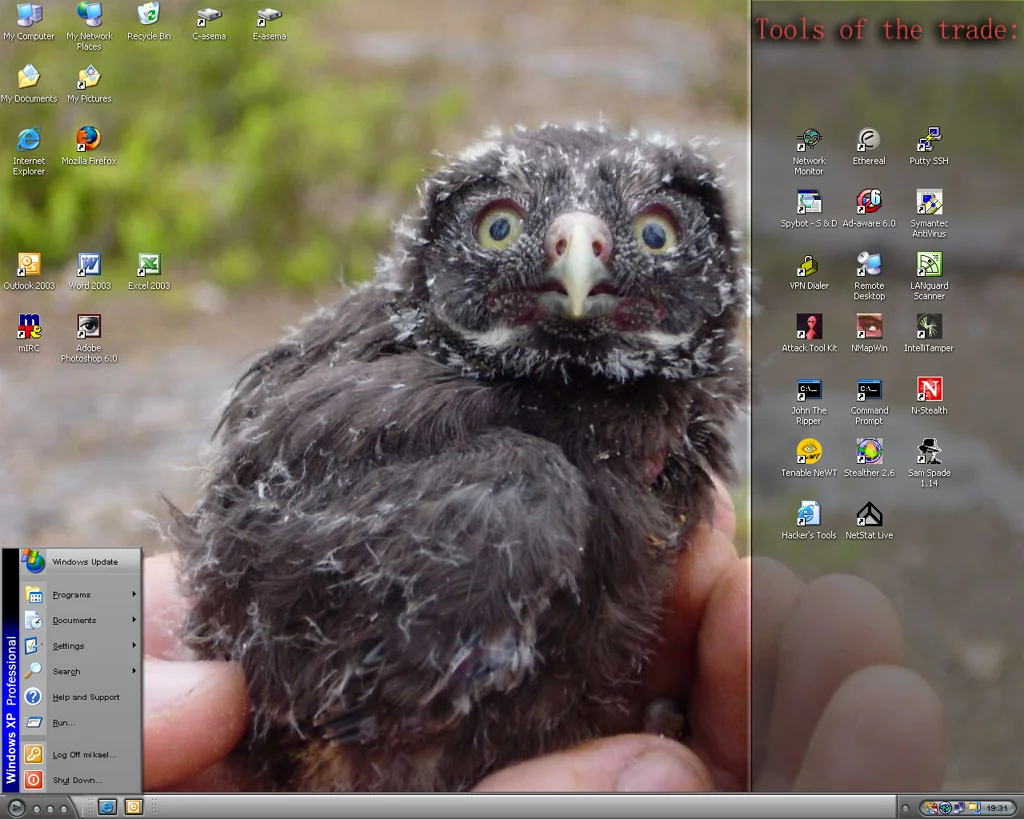Click the Mozilla Firefox desktop icon
The height and width of the screenshot is (819, 1024).
point(89,140)
